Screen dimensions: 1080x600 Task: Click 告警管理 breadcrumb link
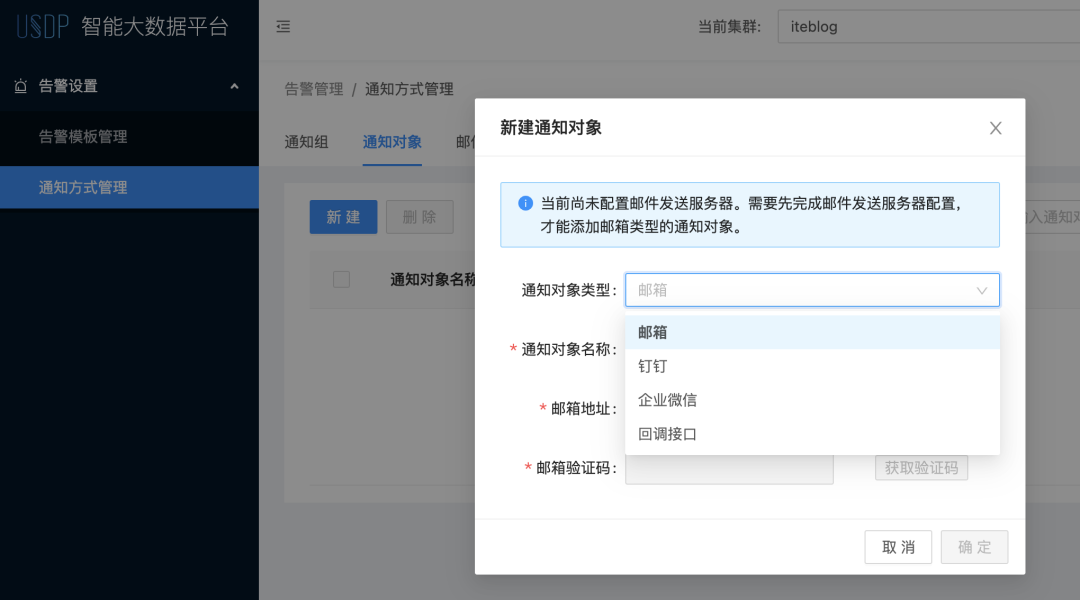click(x=314, y=89)
